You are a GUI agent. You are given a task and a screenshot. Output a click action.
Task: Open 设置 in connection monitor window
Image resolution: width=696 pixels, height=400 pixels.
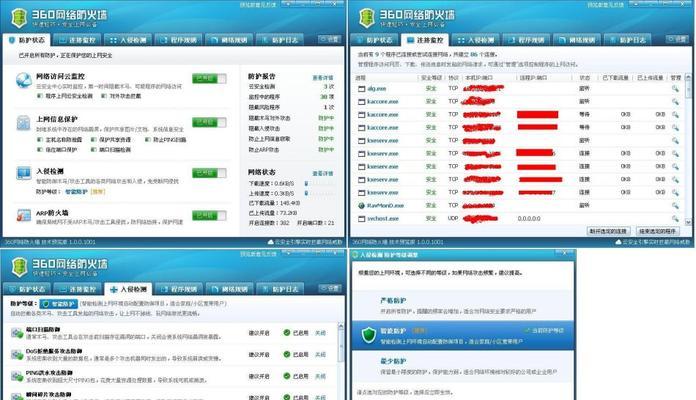pyautogui.click(x=677, y=40)
